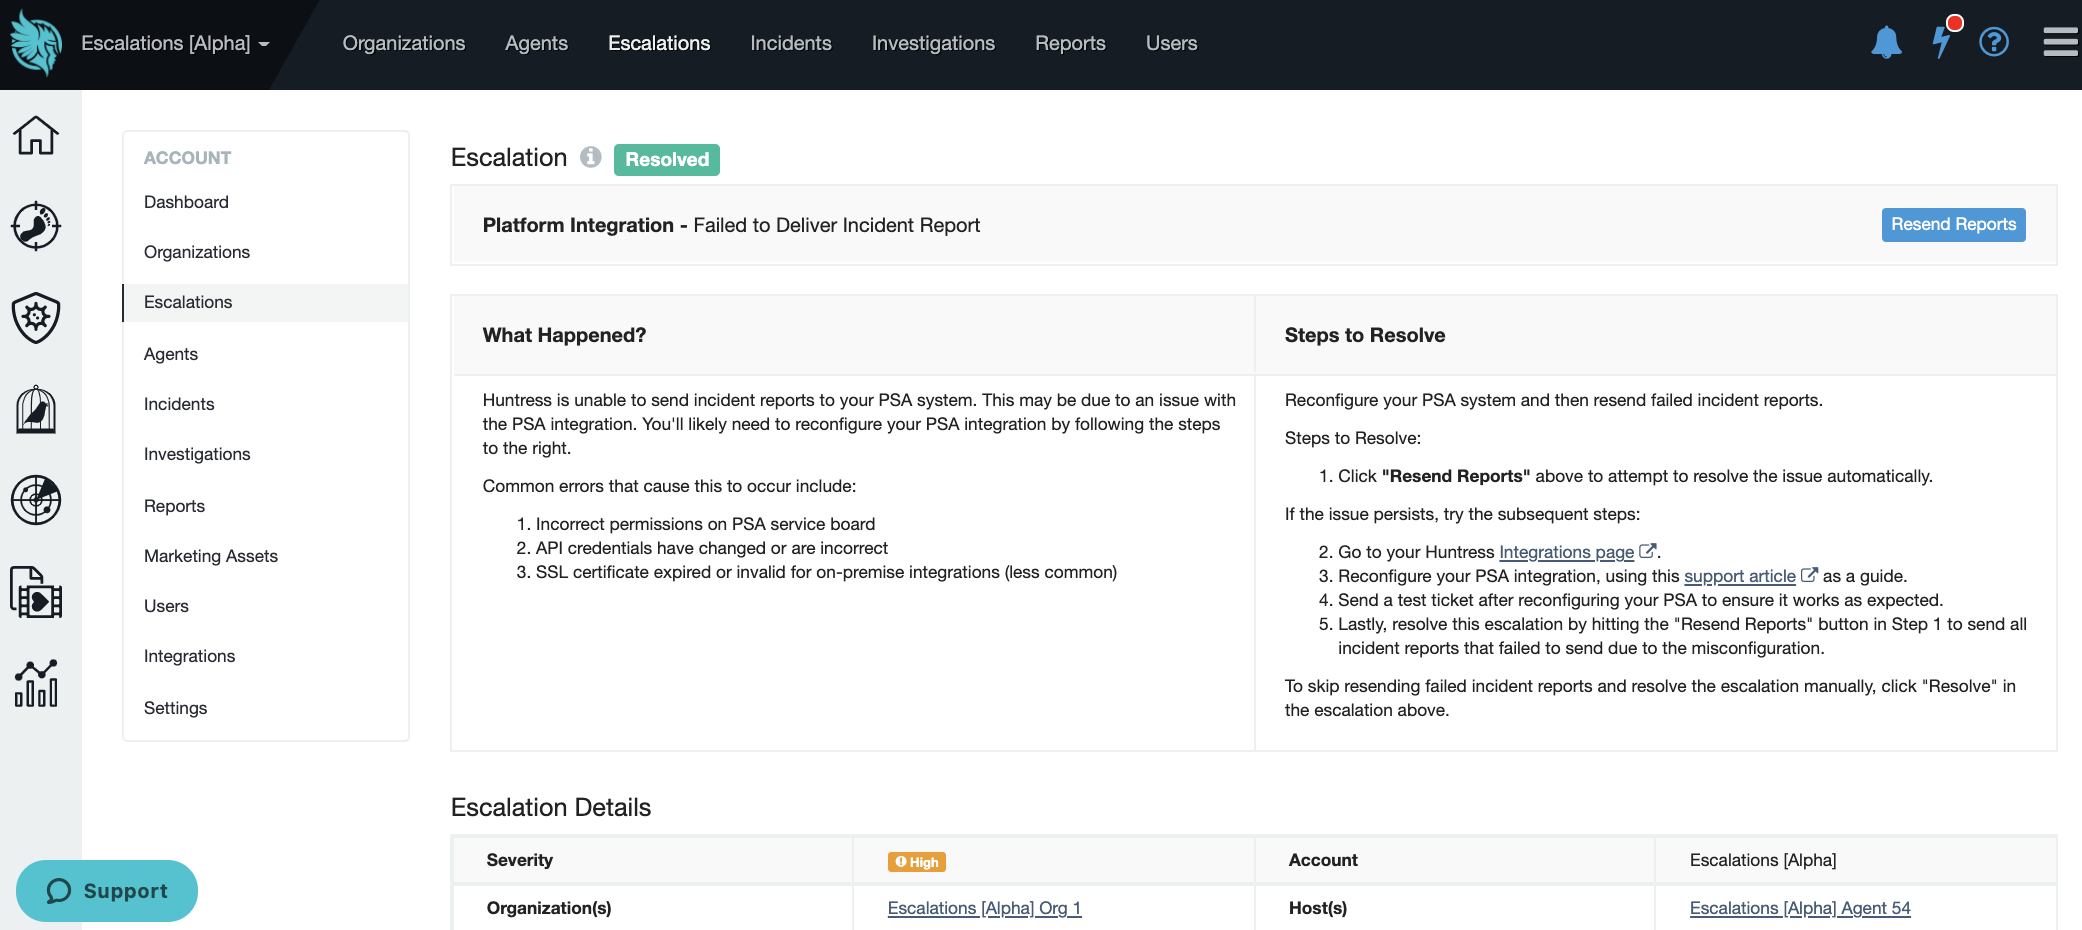The image size is (2082, 930).
Task: Open the radar external recon icon
Action: pyautogui.click(x=36, y=500)
